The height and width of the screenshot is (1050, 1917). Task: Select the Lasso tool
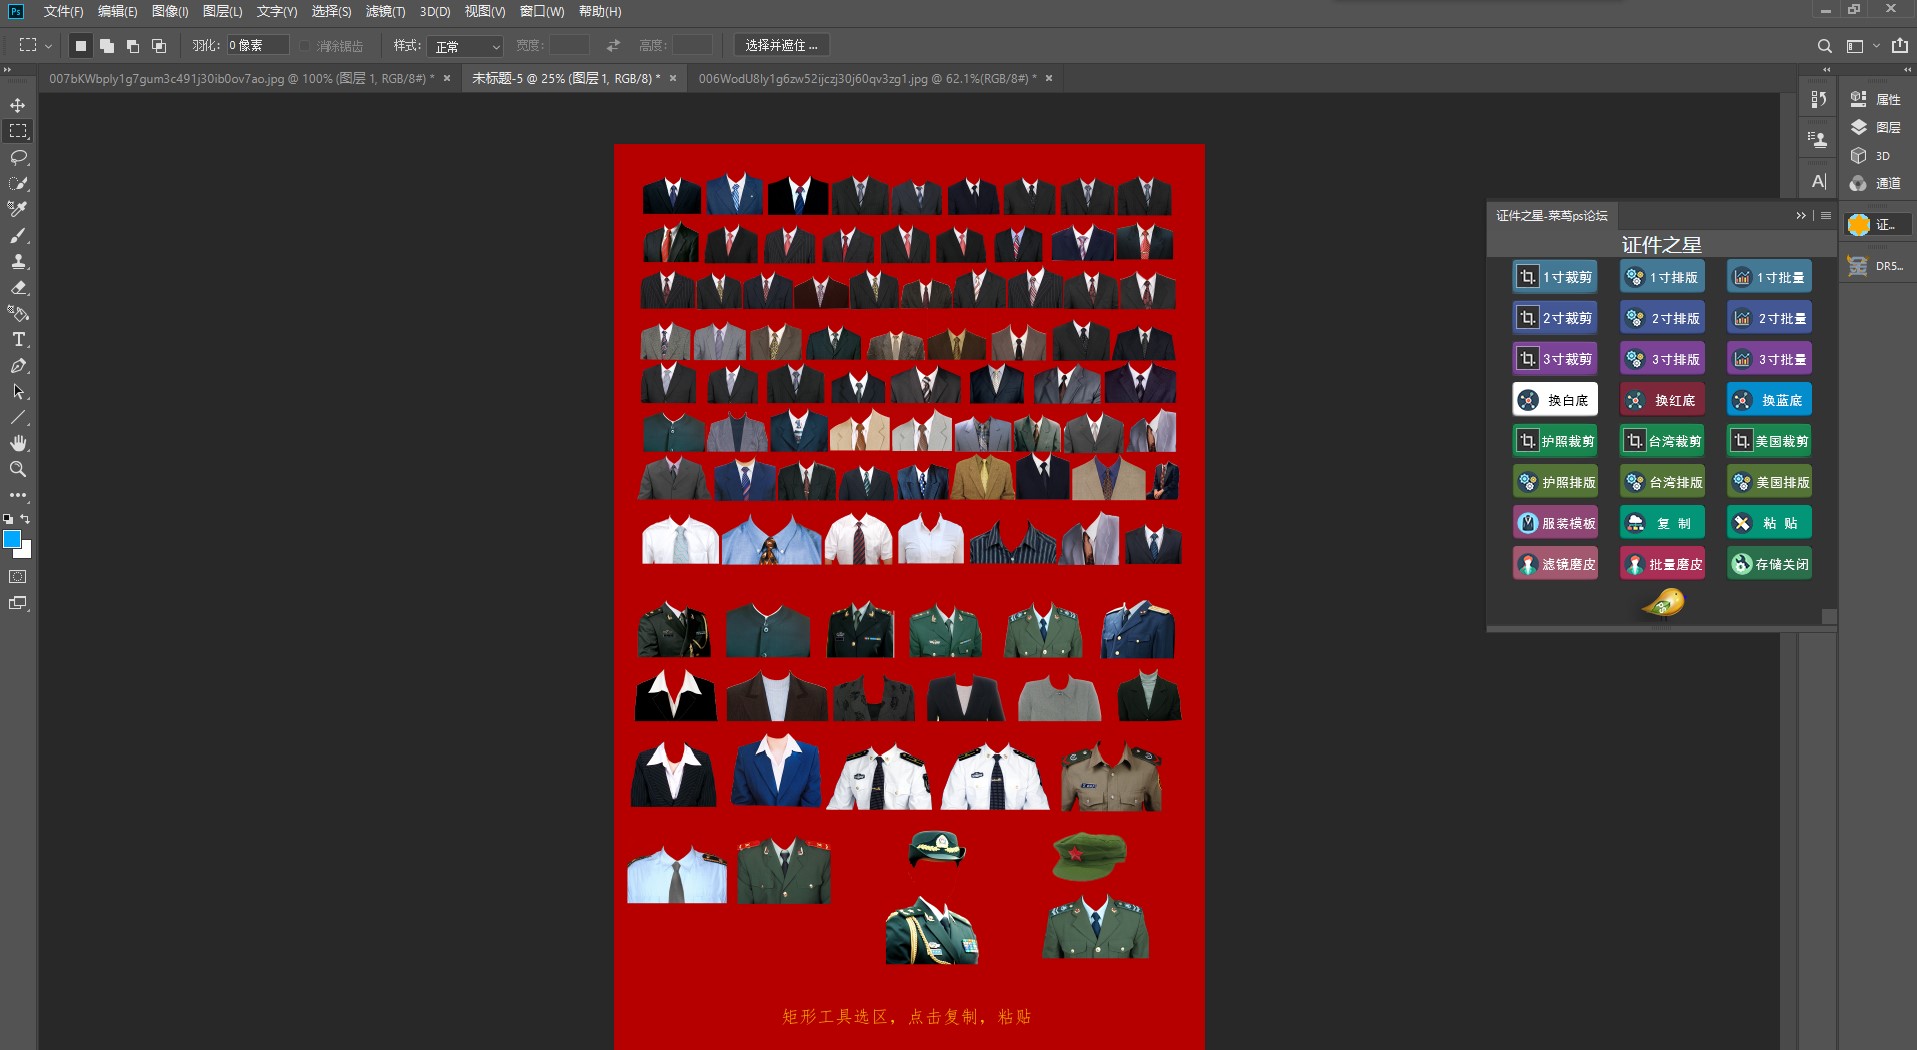pyautogui.click(x=18, y=157)
